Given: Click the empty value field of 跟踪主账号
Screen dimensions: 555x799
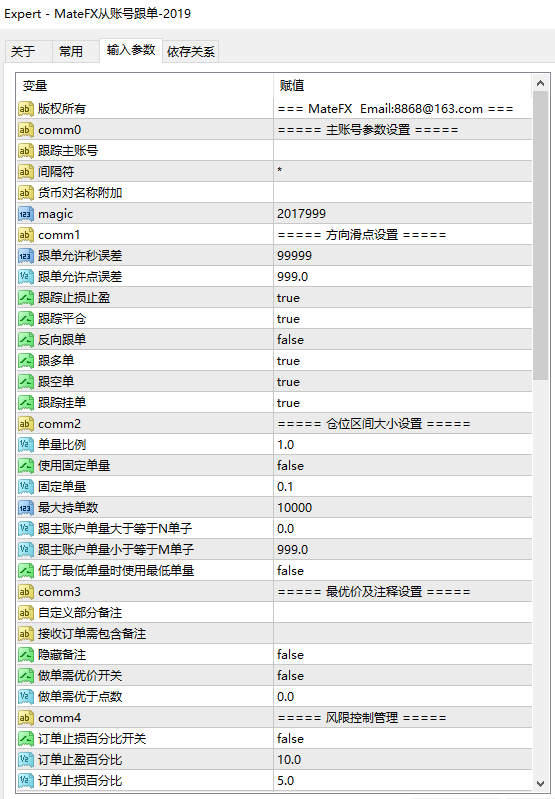Looking at the screenshot, I should pos(403,151).
